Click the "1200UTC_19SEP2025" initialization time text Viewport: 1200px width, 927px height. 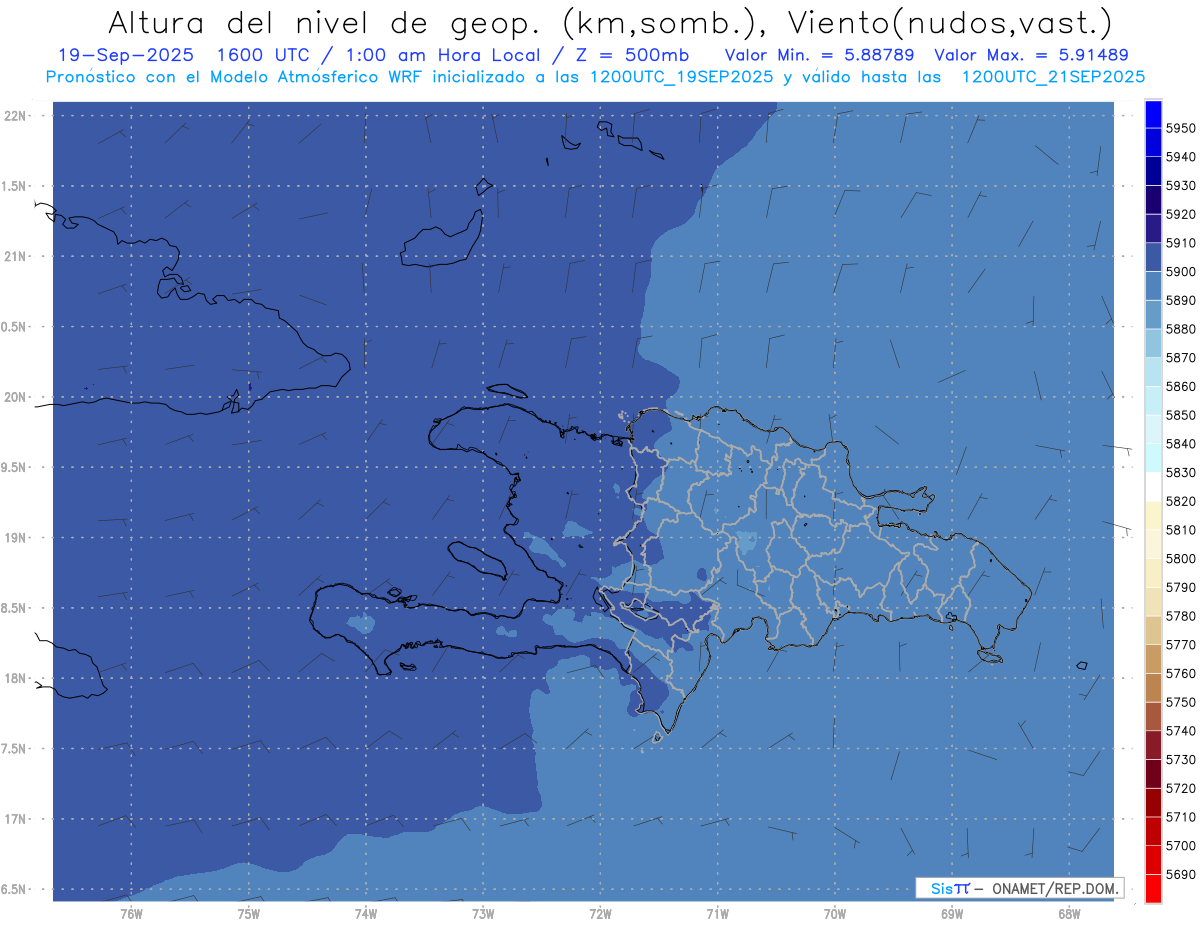coord(682,77)
